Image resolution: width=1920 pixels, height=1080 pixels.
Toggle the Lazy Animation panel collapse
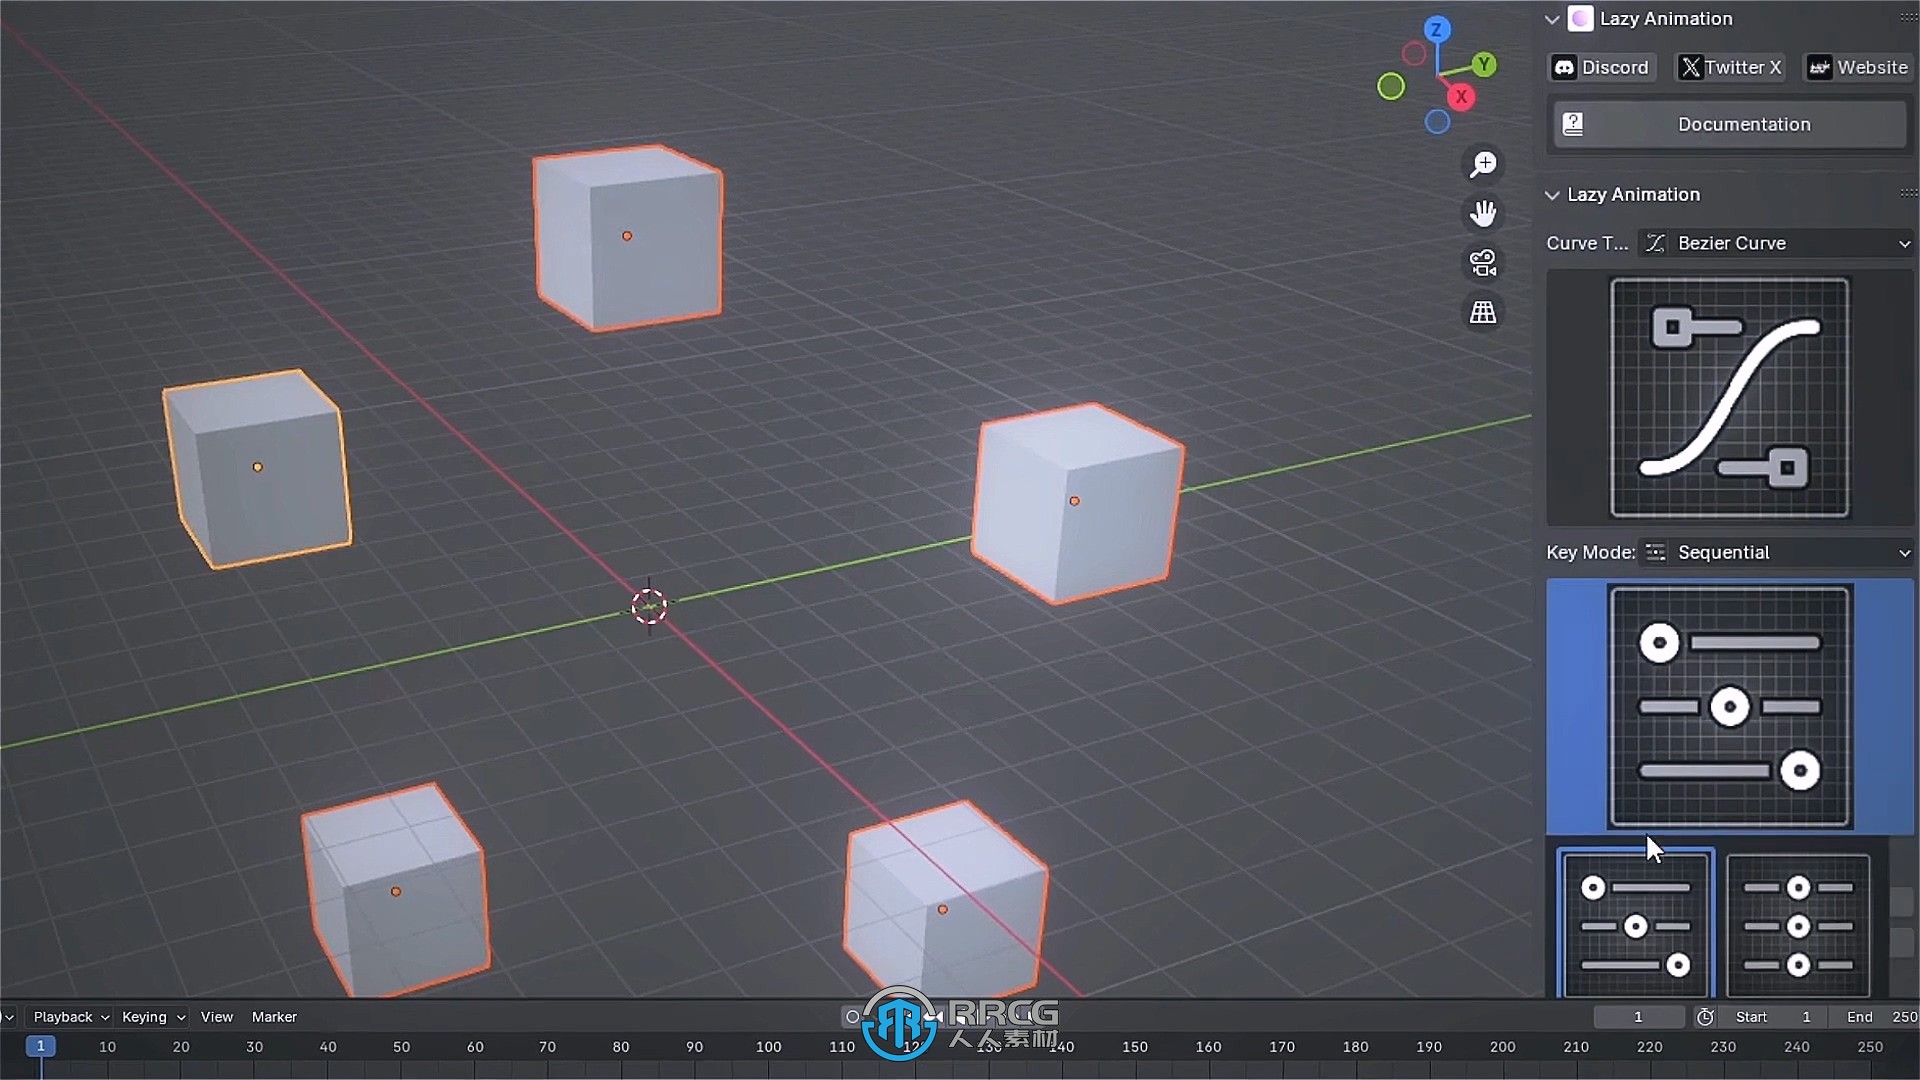tap(1551, 18)
